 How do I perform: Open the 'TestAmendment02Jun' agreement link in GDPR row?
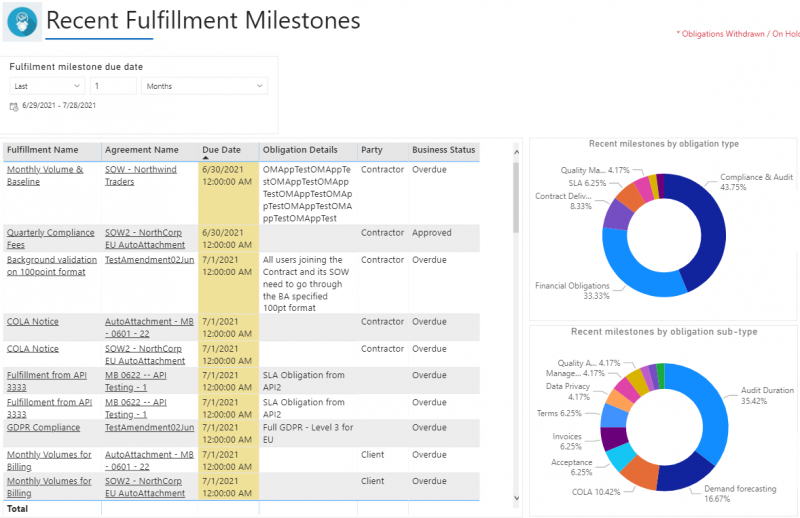pos(149,427)
